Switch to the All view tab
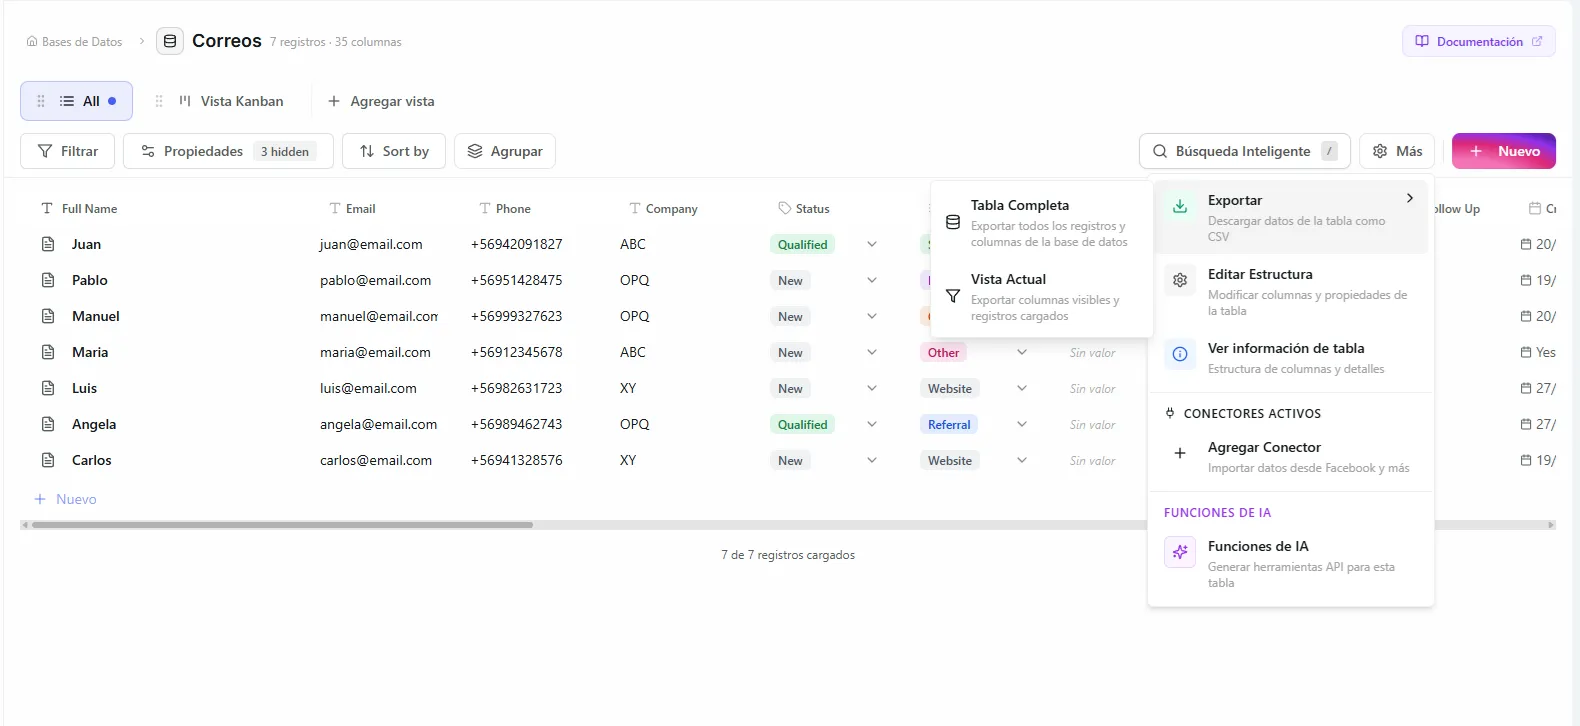Image resolution: width=1580 pixels, height=726 pixels. point(77,101)
